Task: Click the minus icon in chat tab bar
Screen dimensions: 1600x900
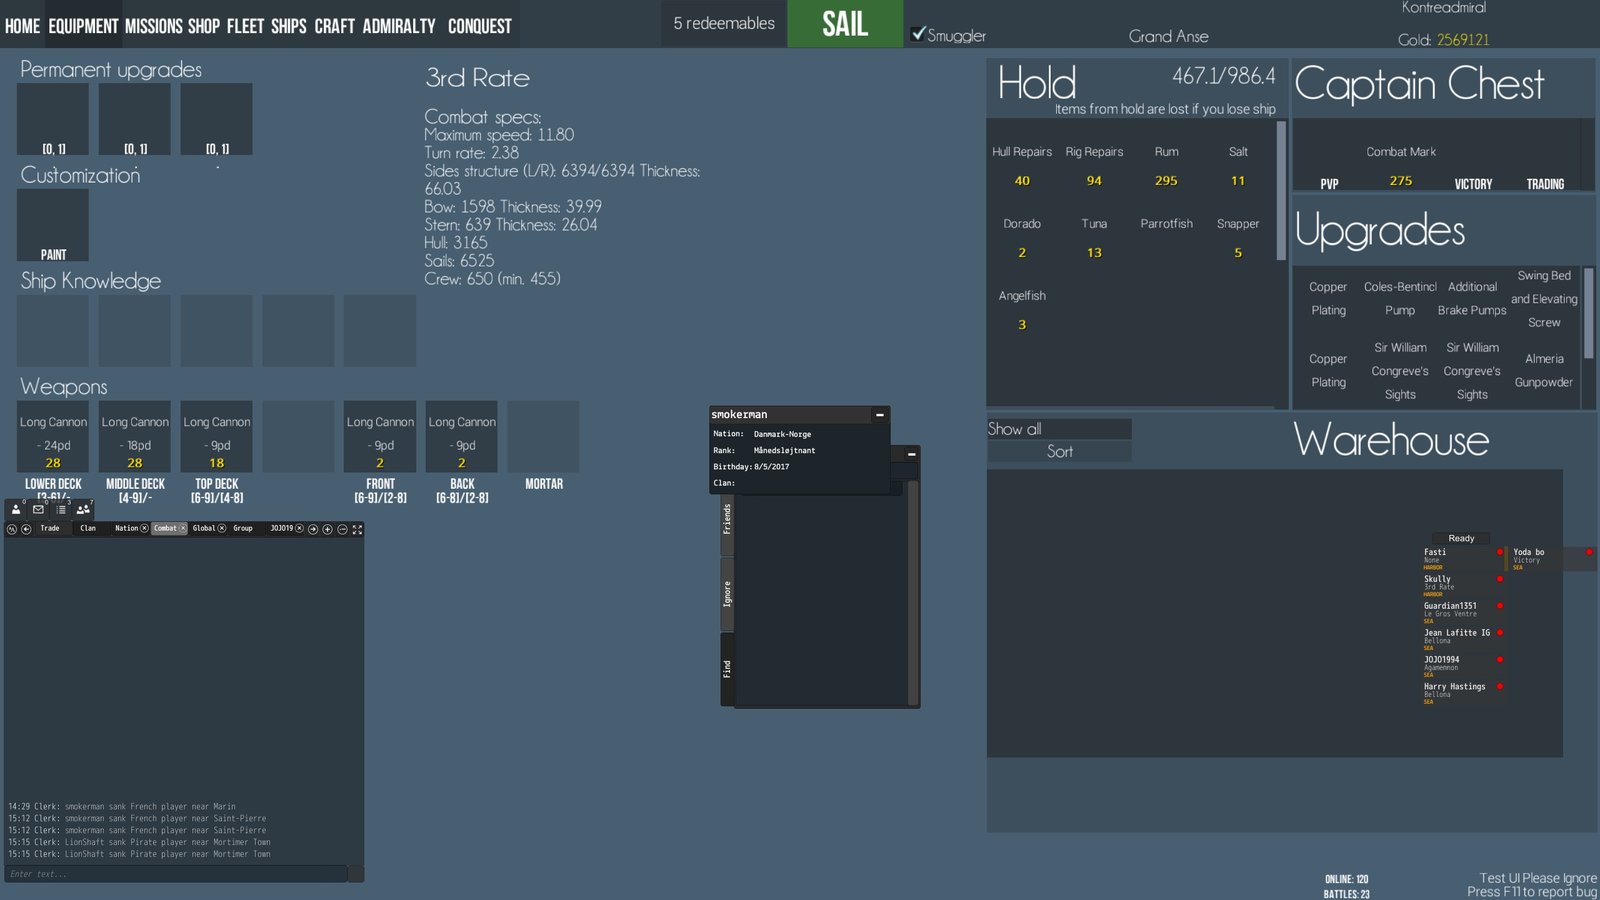Action: click(342, 529)
